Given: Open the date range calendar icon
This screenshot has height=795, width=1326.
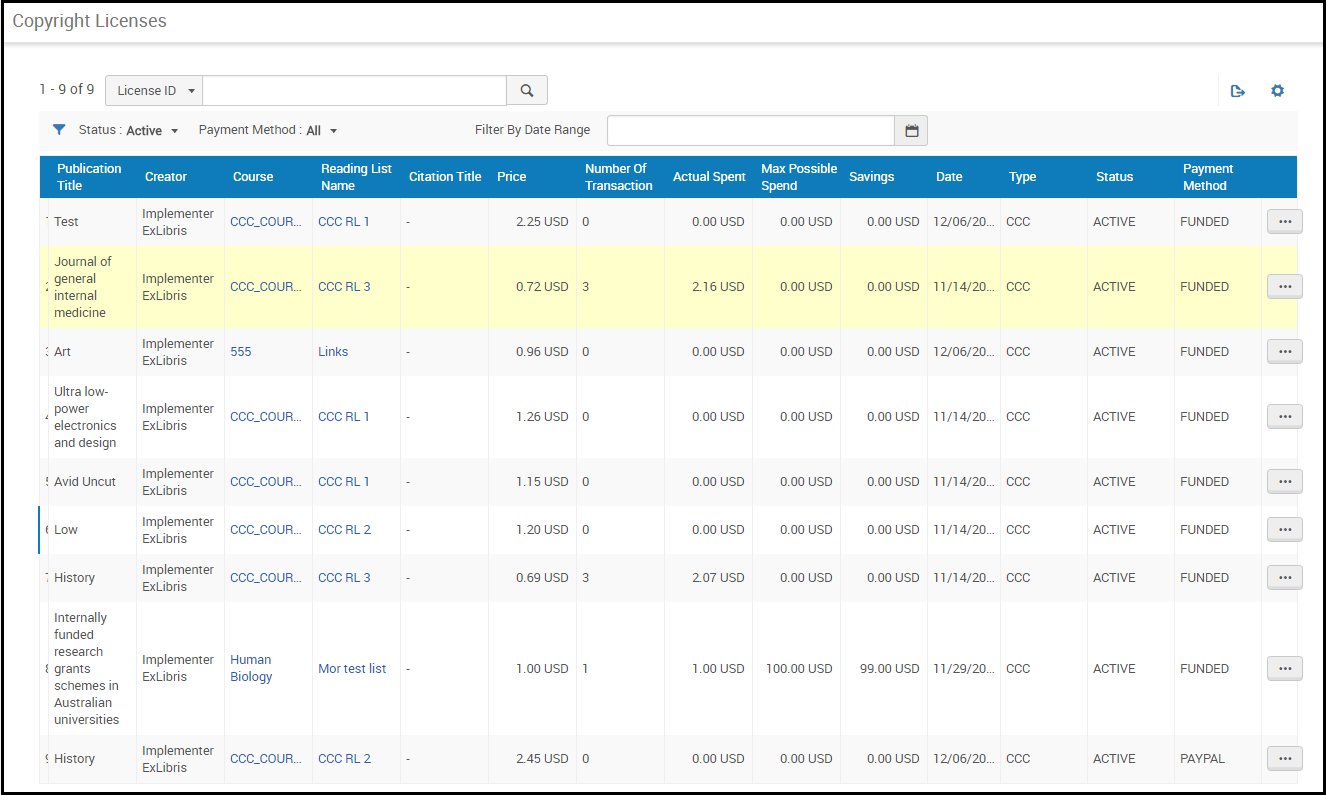Looking at the screenshot, I should pyautogui.click(x=911, y=131).
